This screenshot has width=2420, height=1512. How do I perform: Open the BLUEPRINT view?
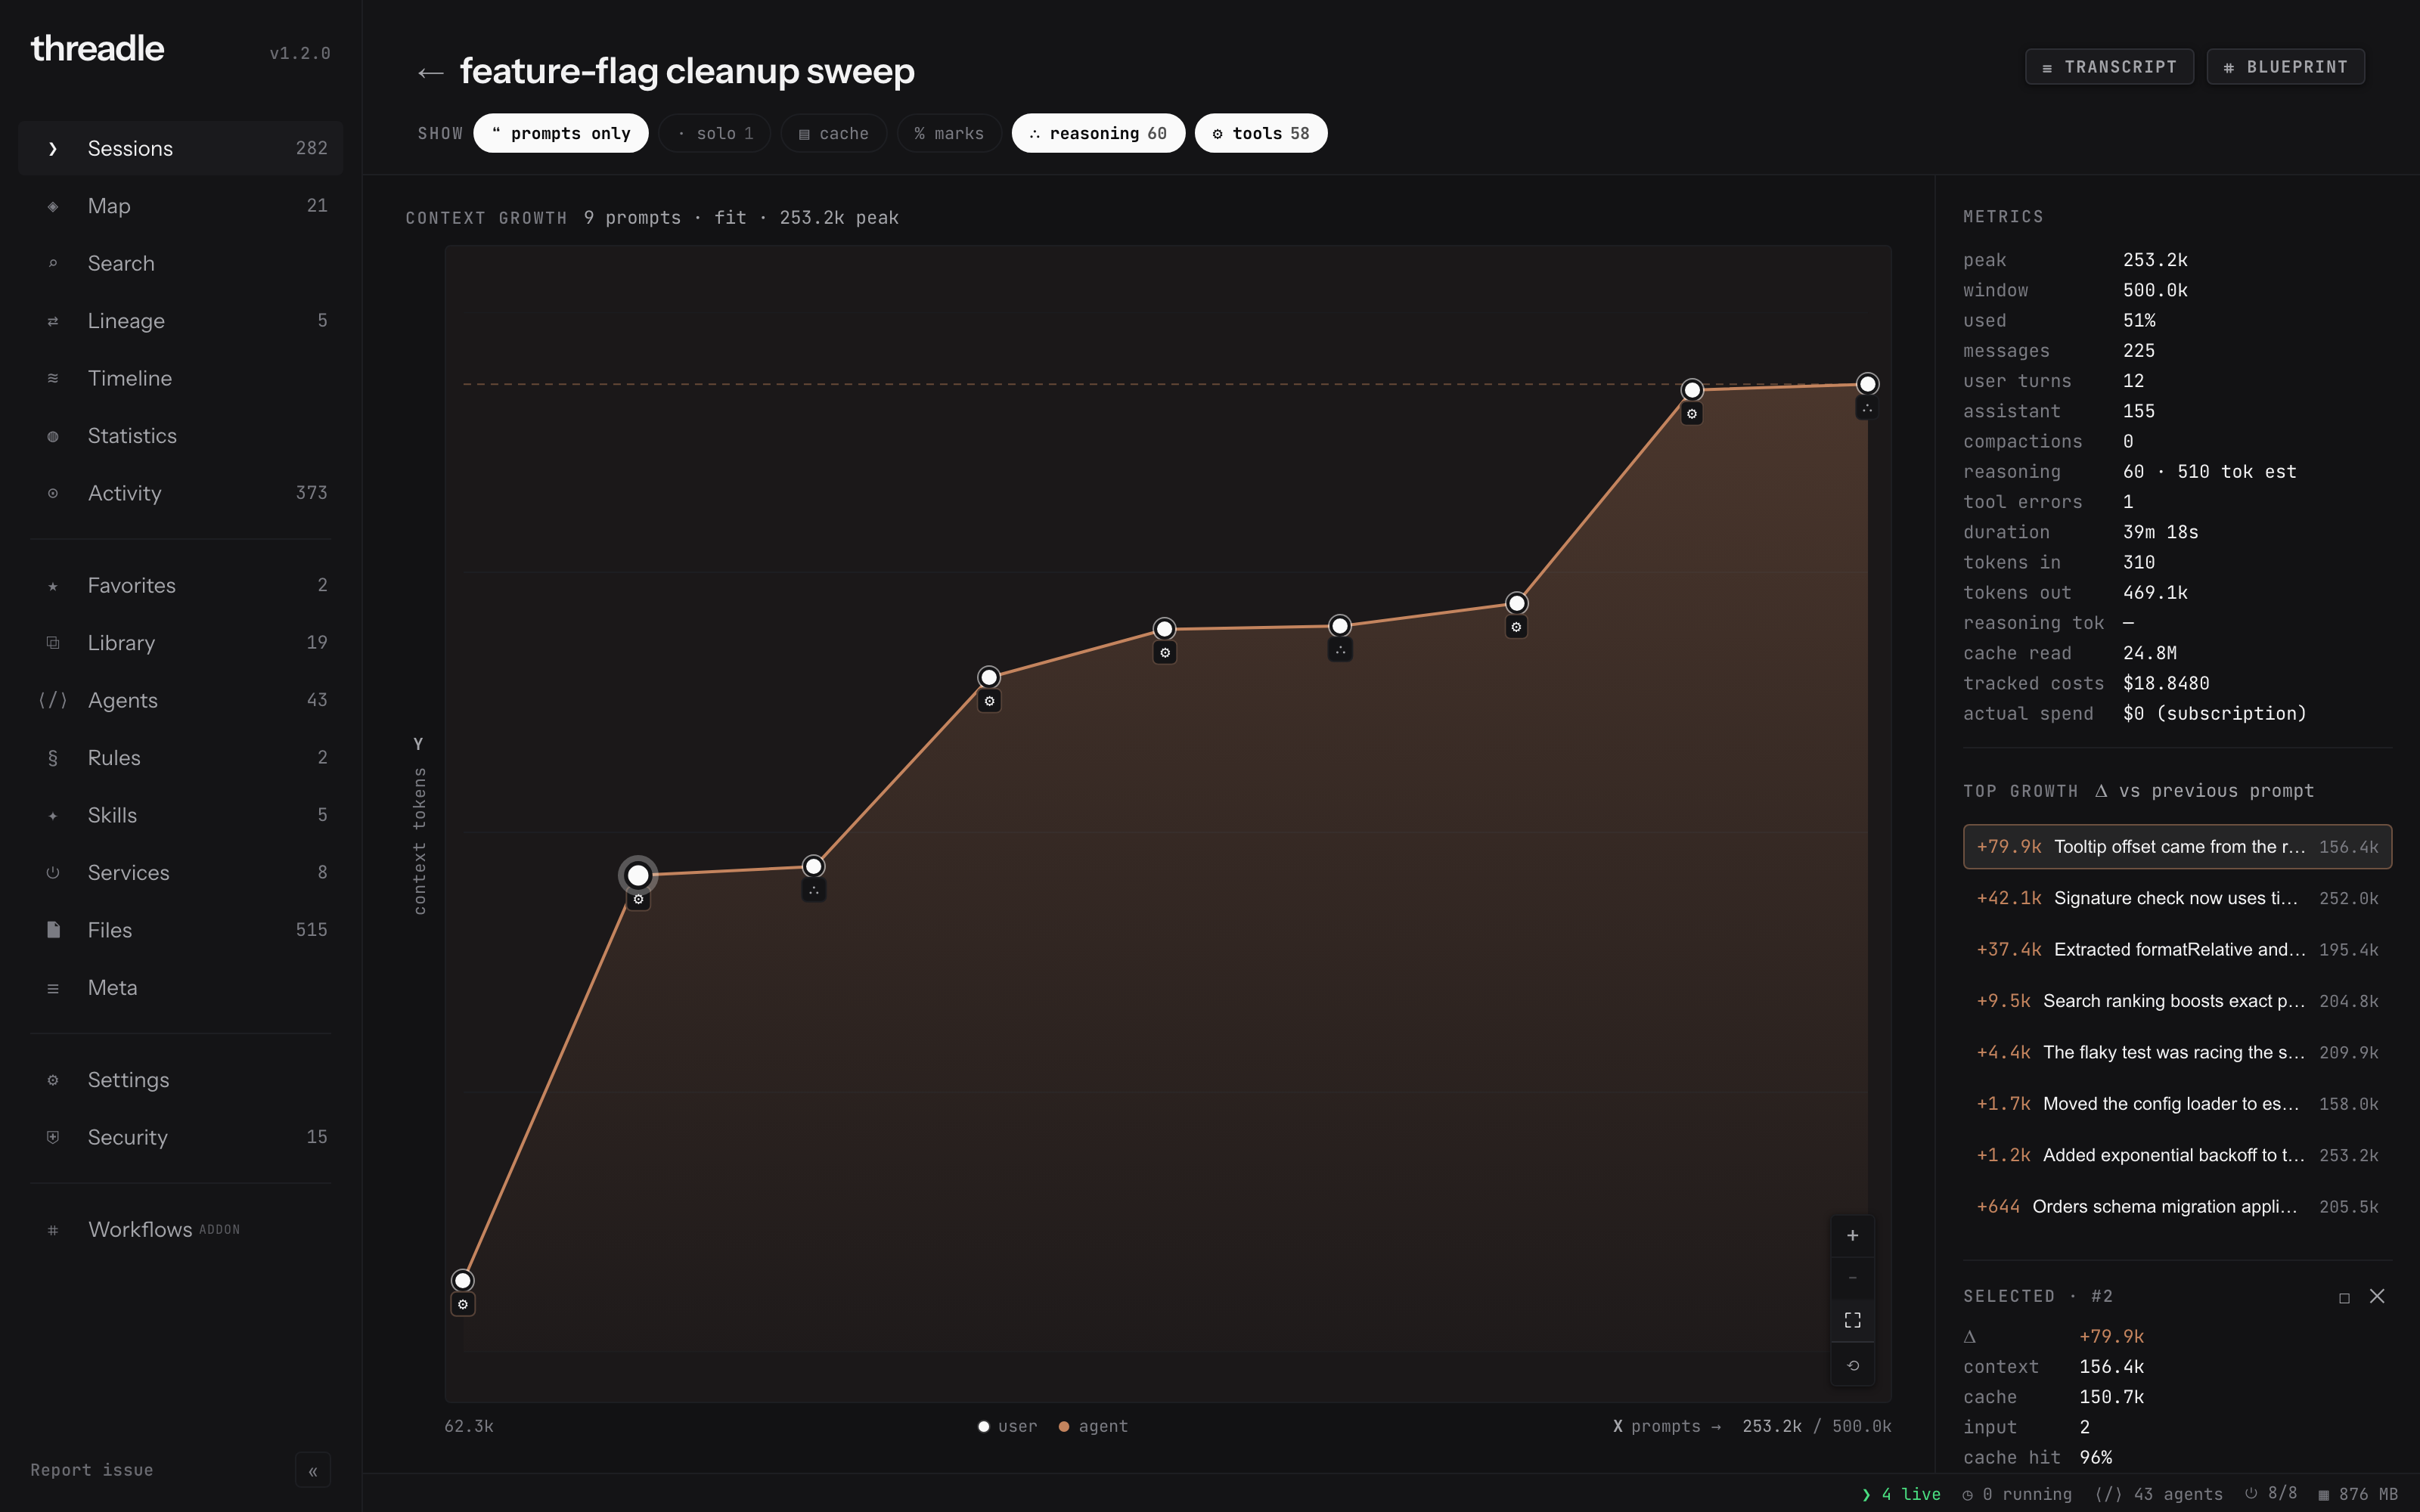click(2285, 67)
